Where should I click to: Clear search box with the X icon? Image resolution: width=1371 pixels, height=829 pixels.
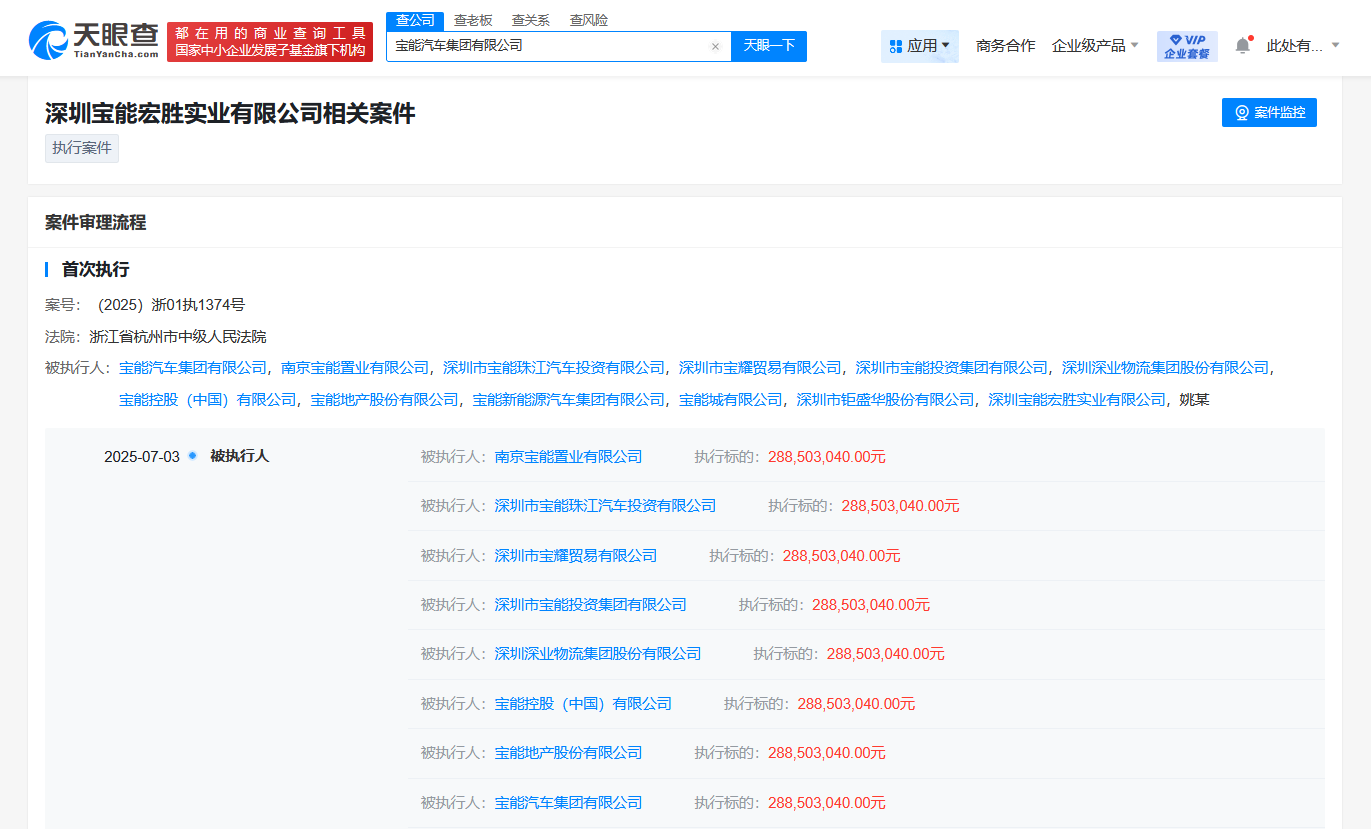tap(715, 46)
